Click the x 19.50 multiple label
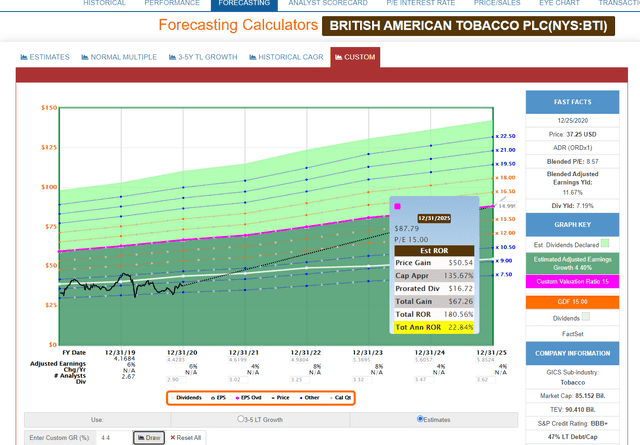Screen dimensions: 640x445 tap(506, 164)
